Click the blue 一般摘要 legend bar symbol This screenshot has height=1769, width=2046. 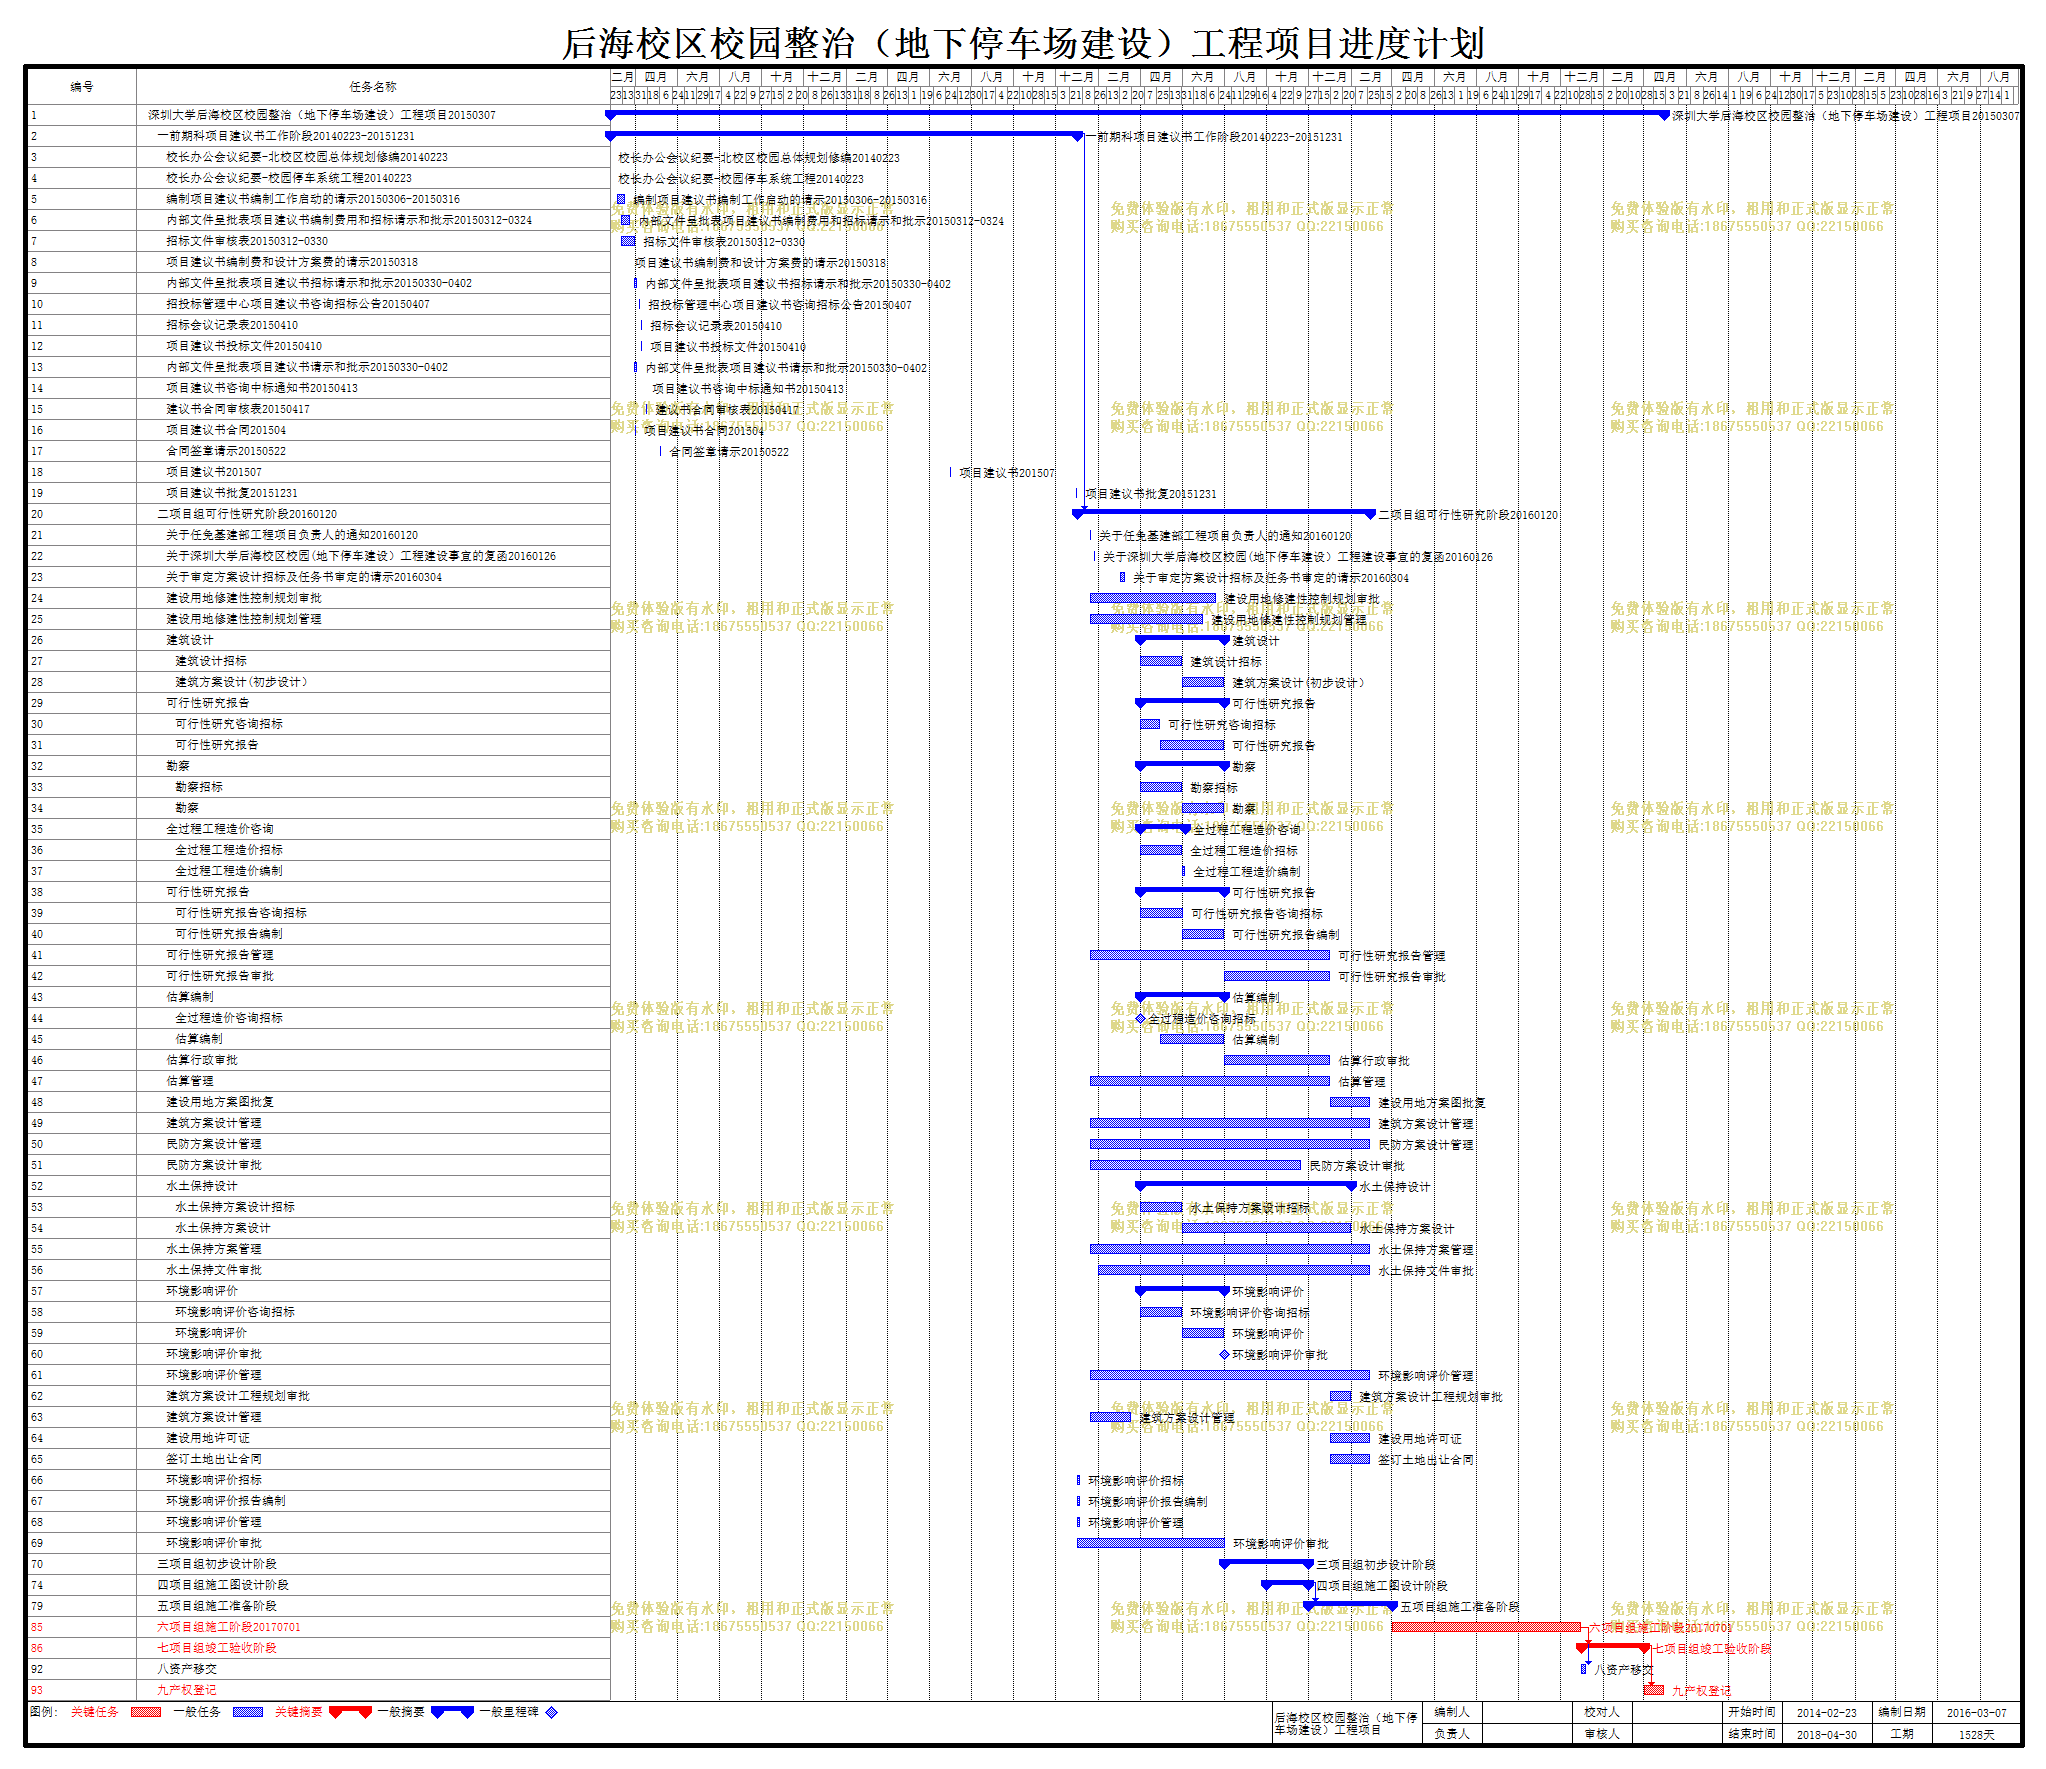point(452,1712)
